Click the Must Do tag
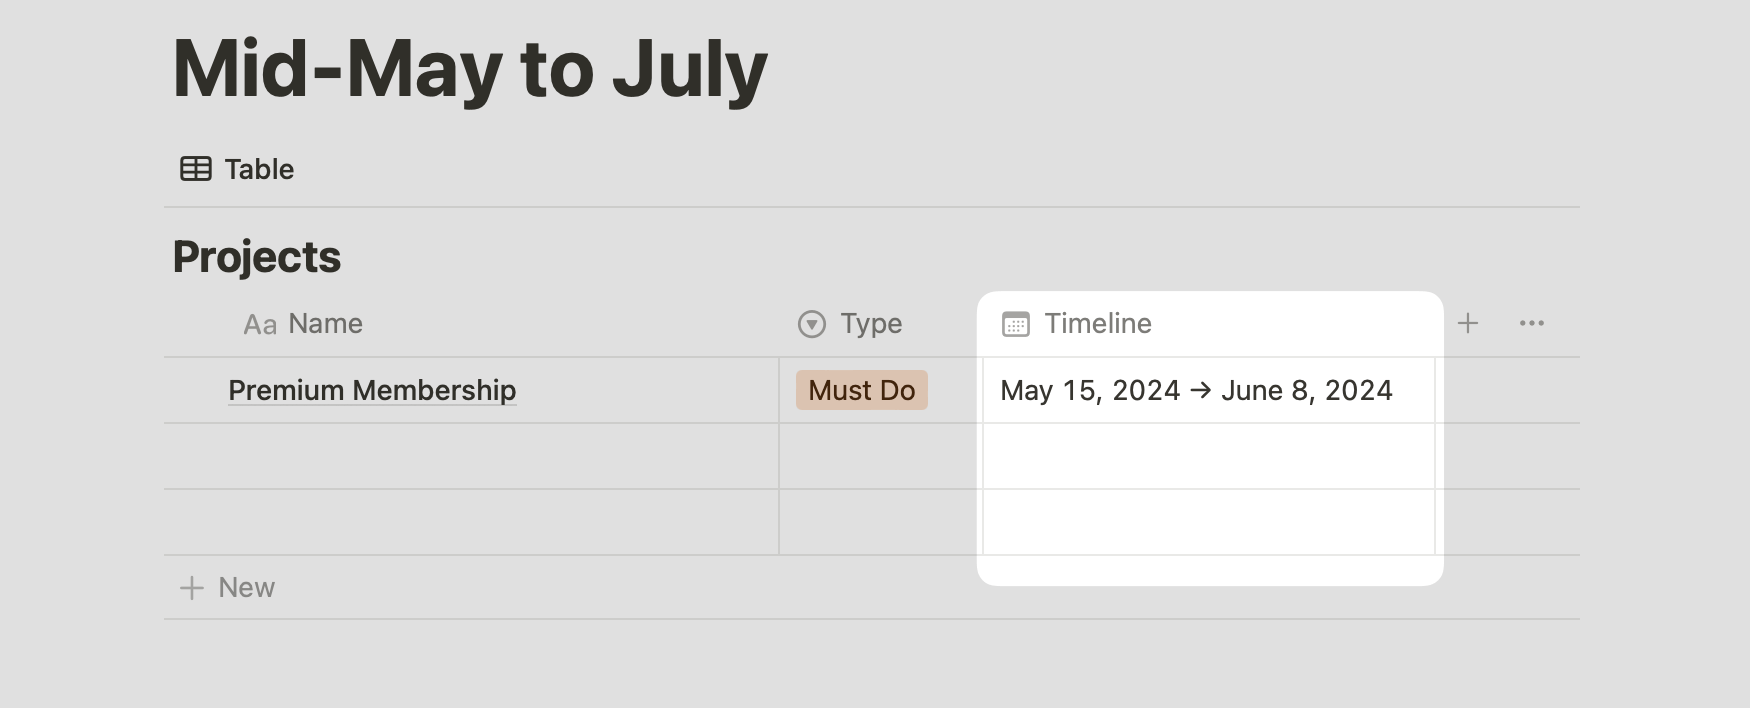 point(862,390)
